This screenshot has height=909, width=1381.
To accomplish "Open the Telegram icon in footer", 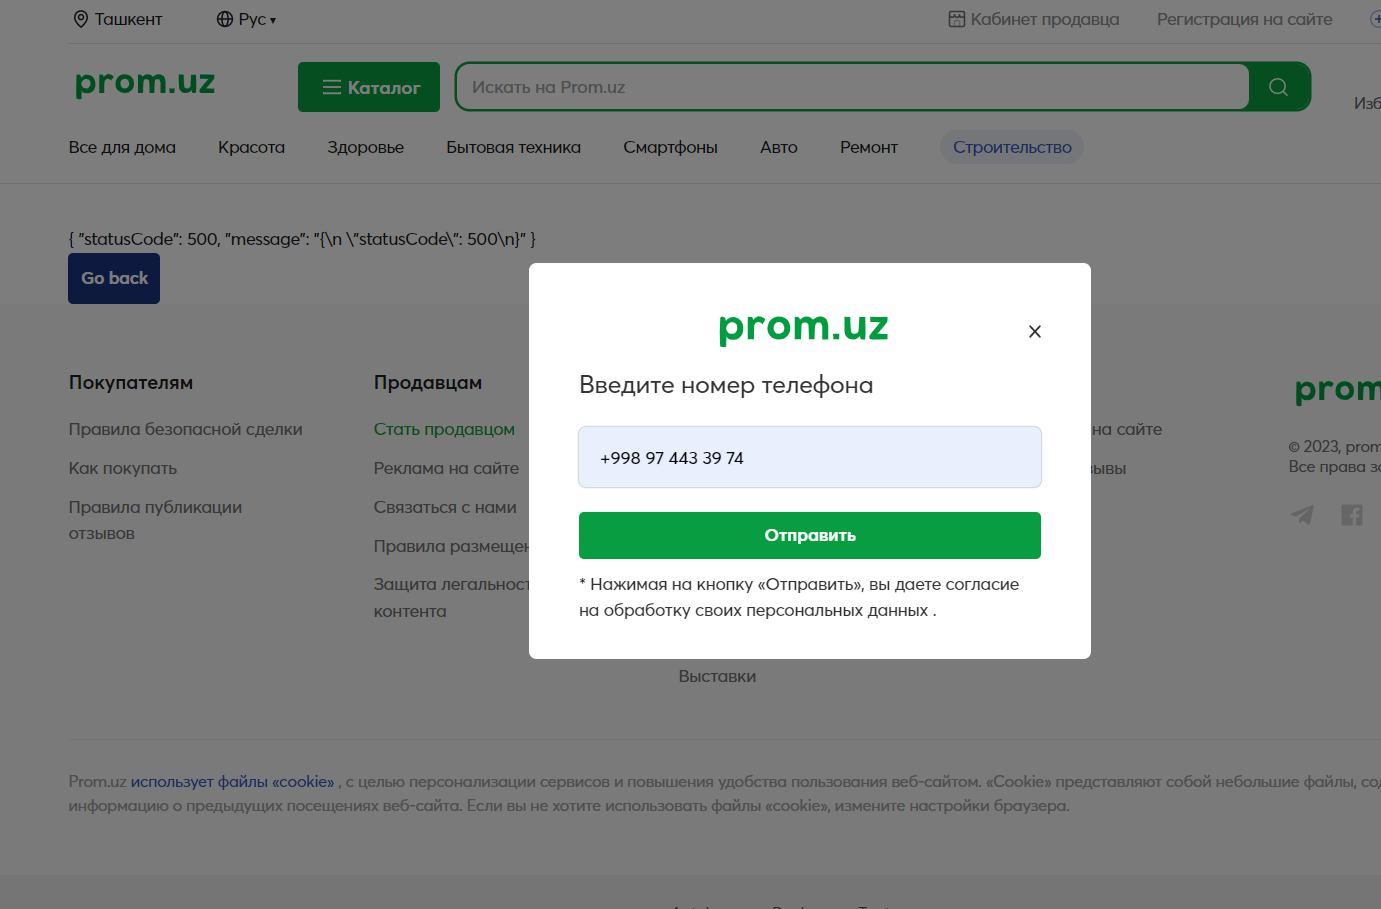I will pos(1302,515).
